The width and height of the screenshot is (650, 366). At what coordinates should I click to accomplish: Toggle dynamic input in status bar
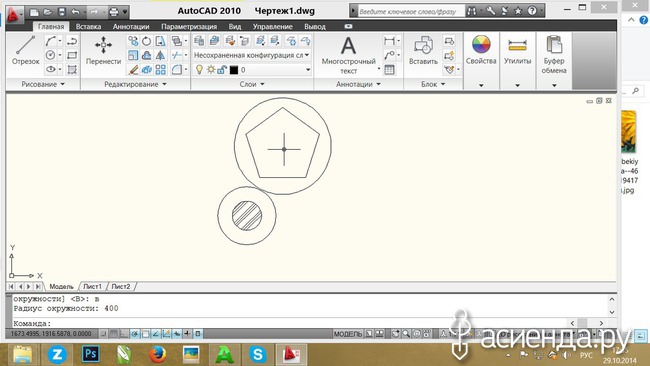click(177, 334)
